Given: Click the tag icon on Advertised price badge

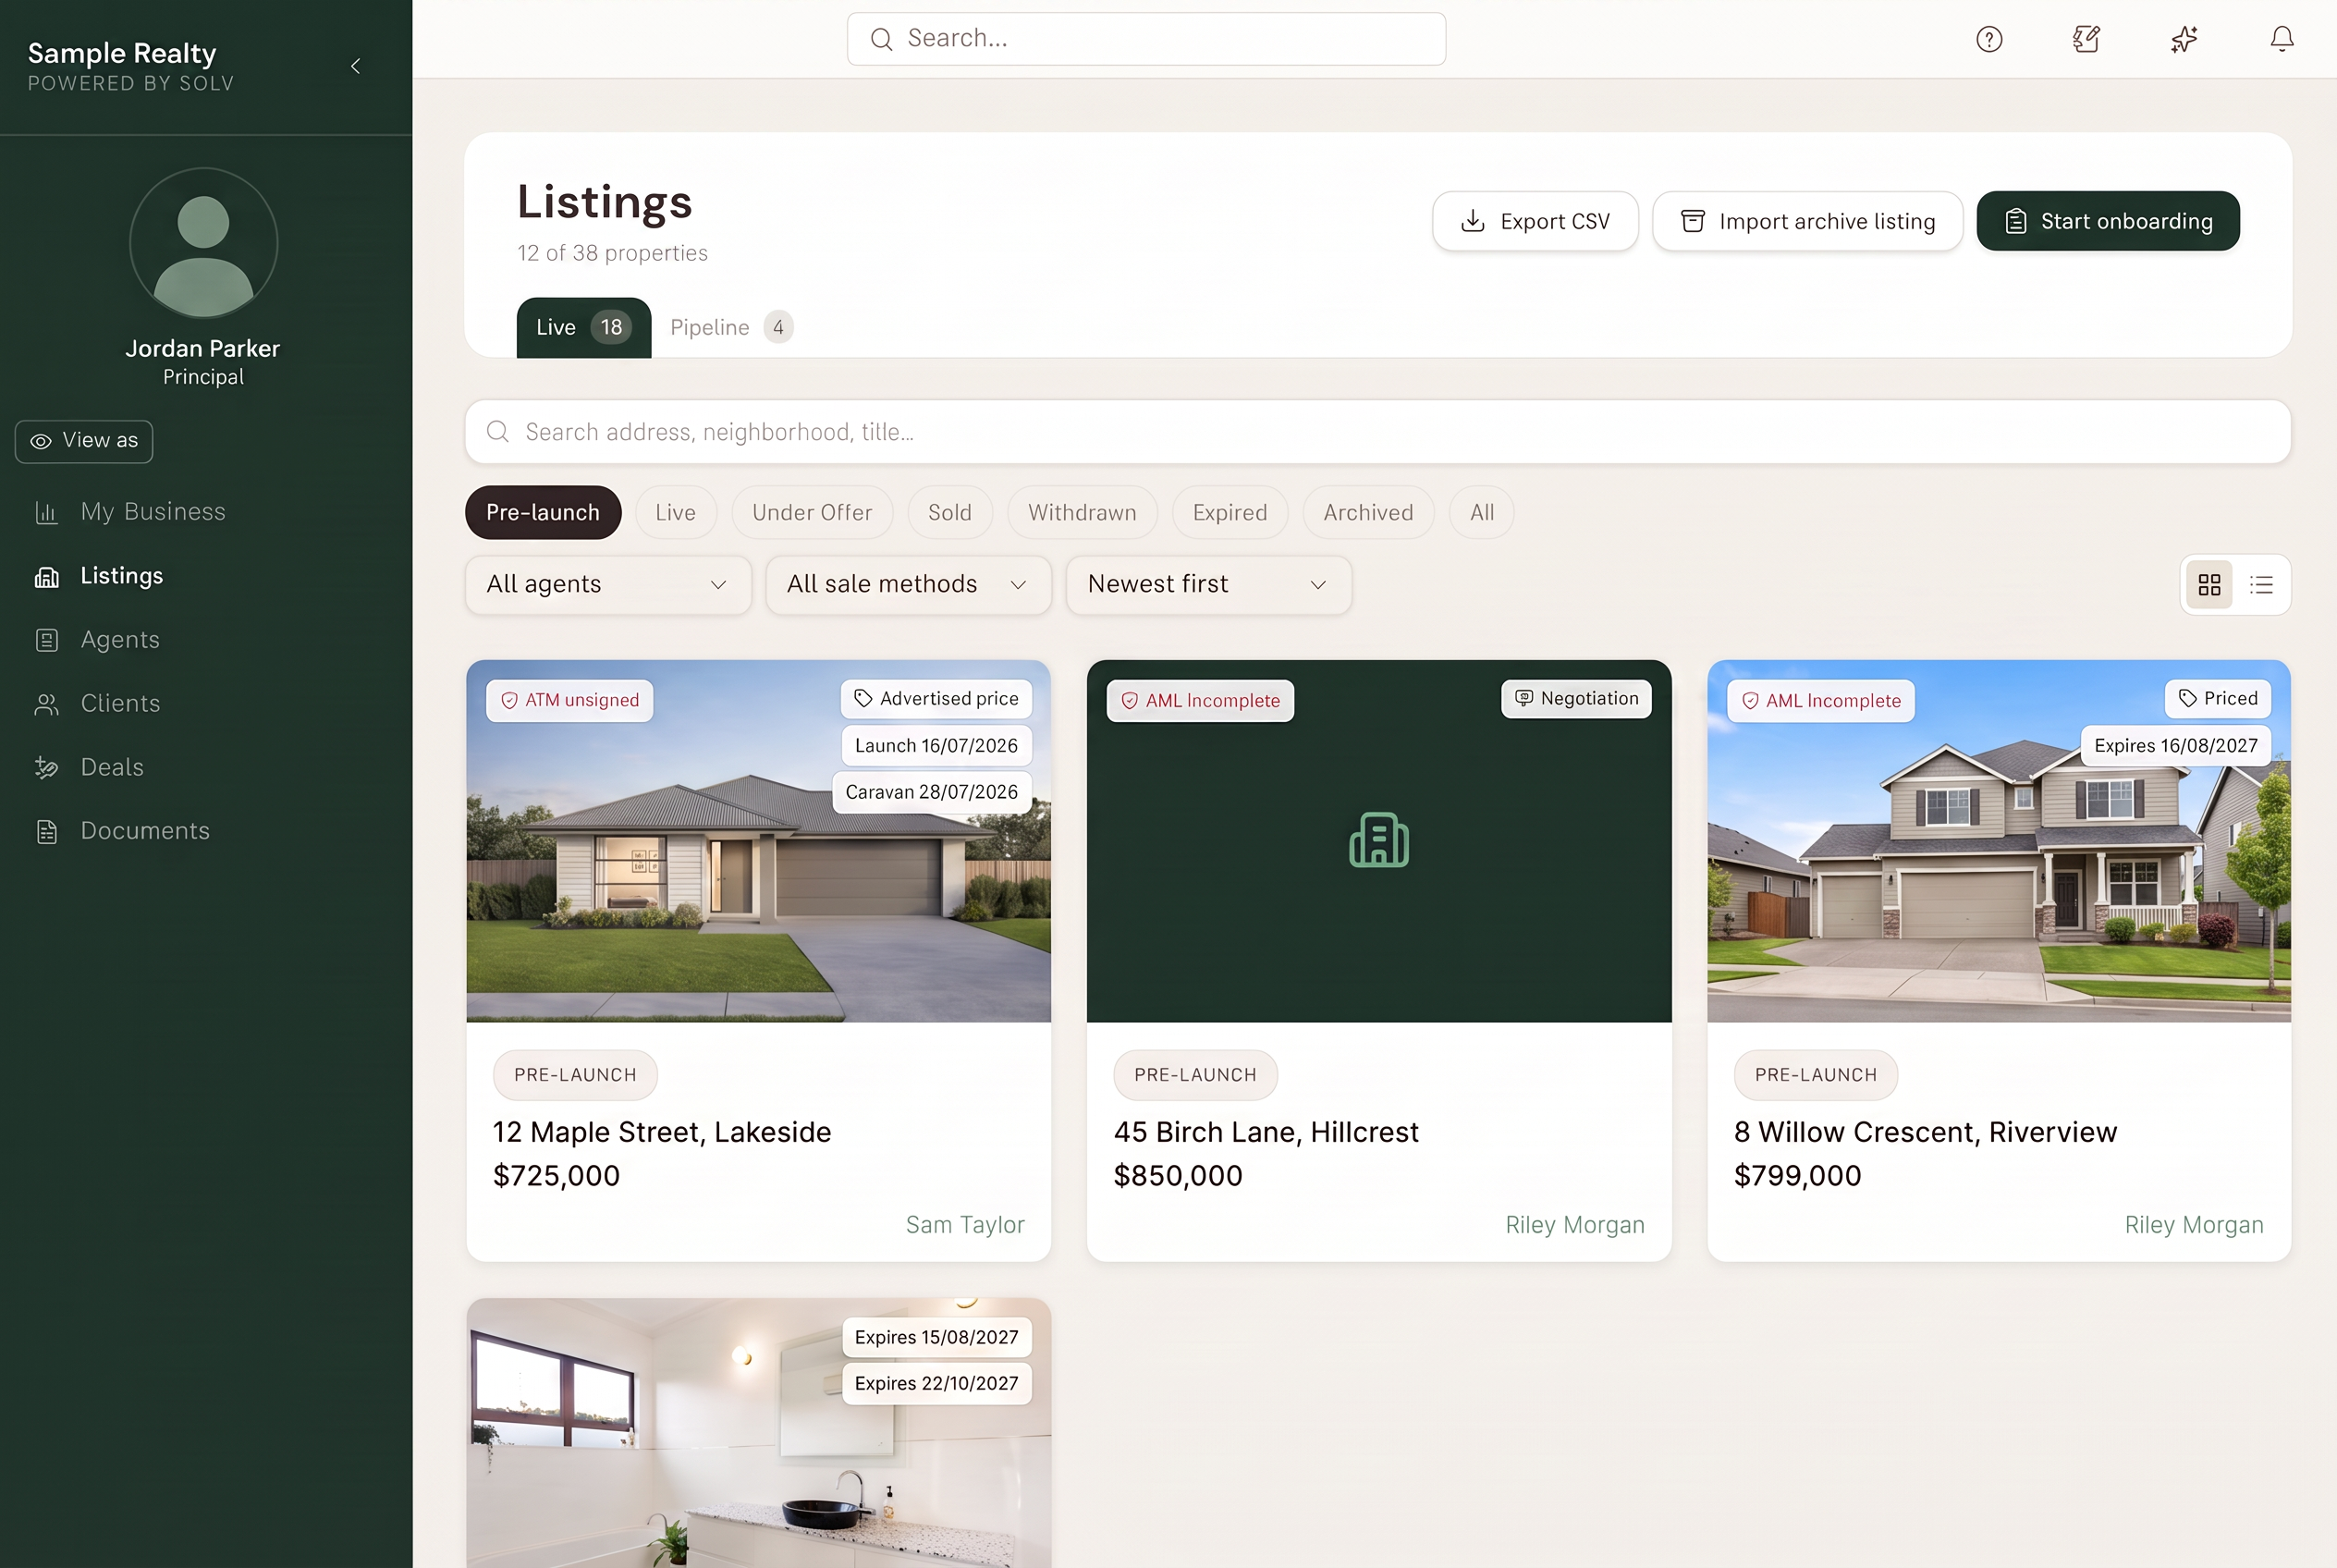Looking at the screenshot, I should (x=863, y=698).
